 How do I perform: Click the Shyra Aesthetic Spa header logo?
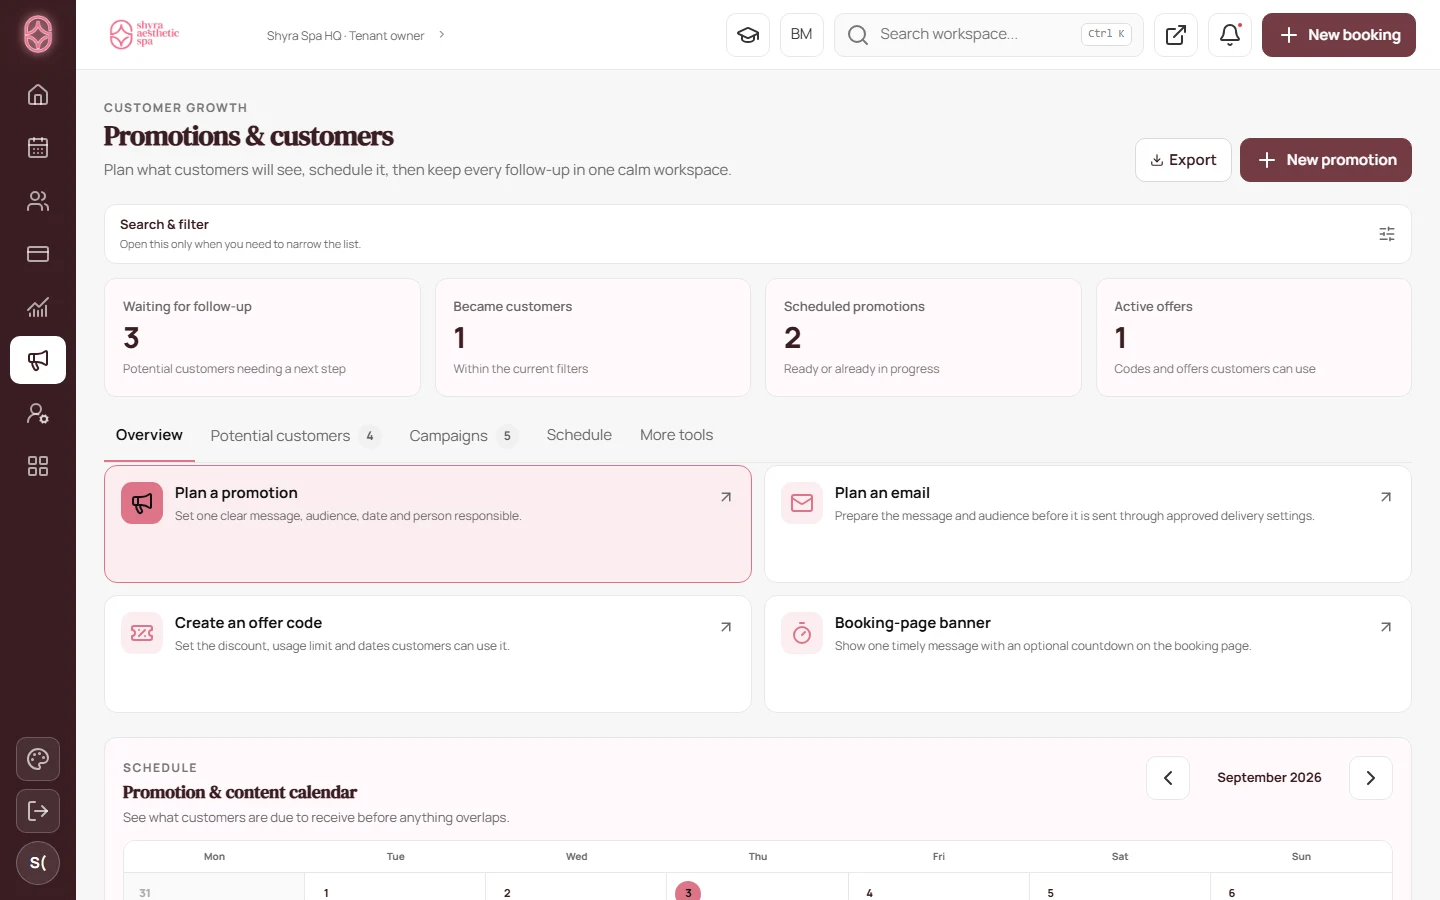coord(144,34)
